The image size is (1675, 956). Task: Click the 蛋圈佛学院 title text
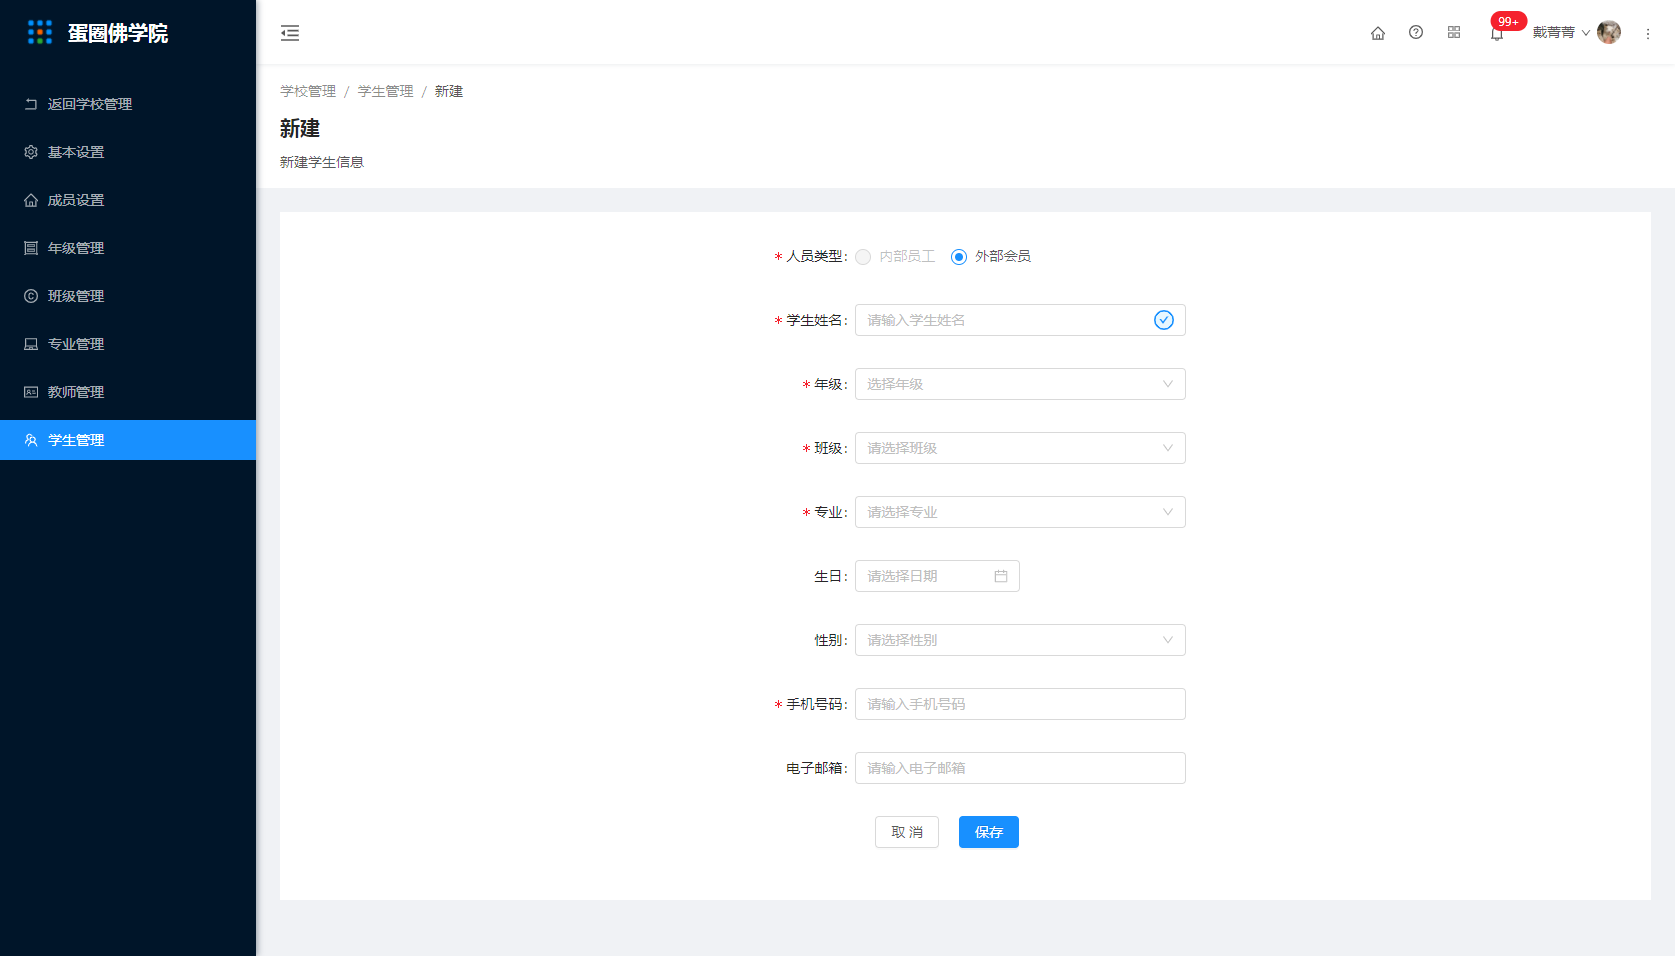click(118, 33)
